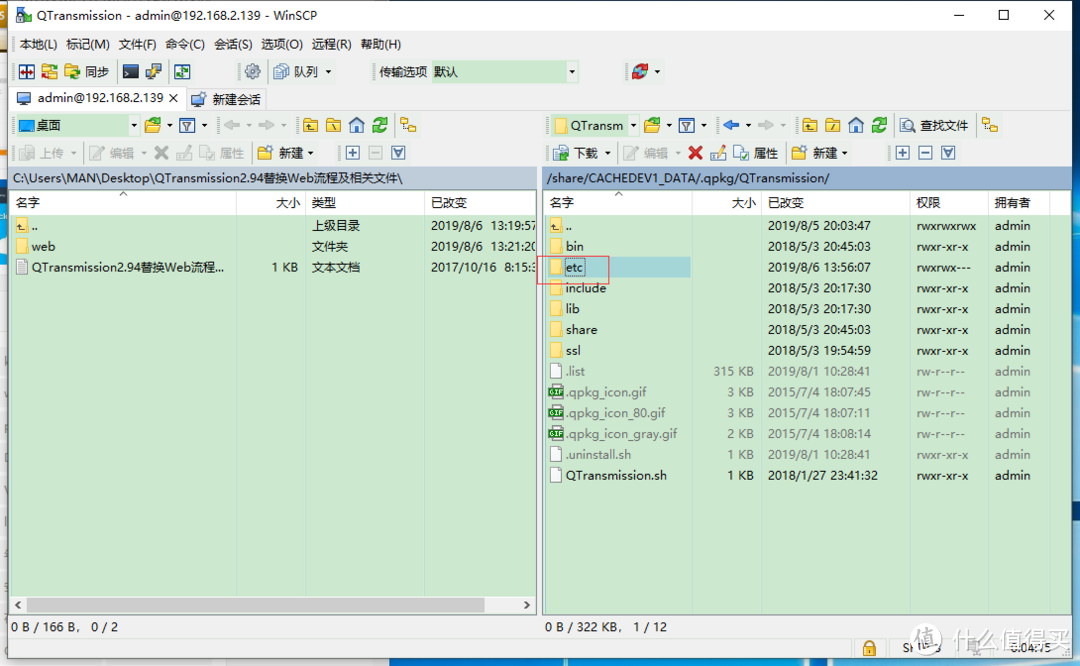Click the remote 属性 properties button
Image resolution: width=1080 pixels, height=666 pixels.
756,153
